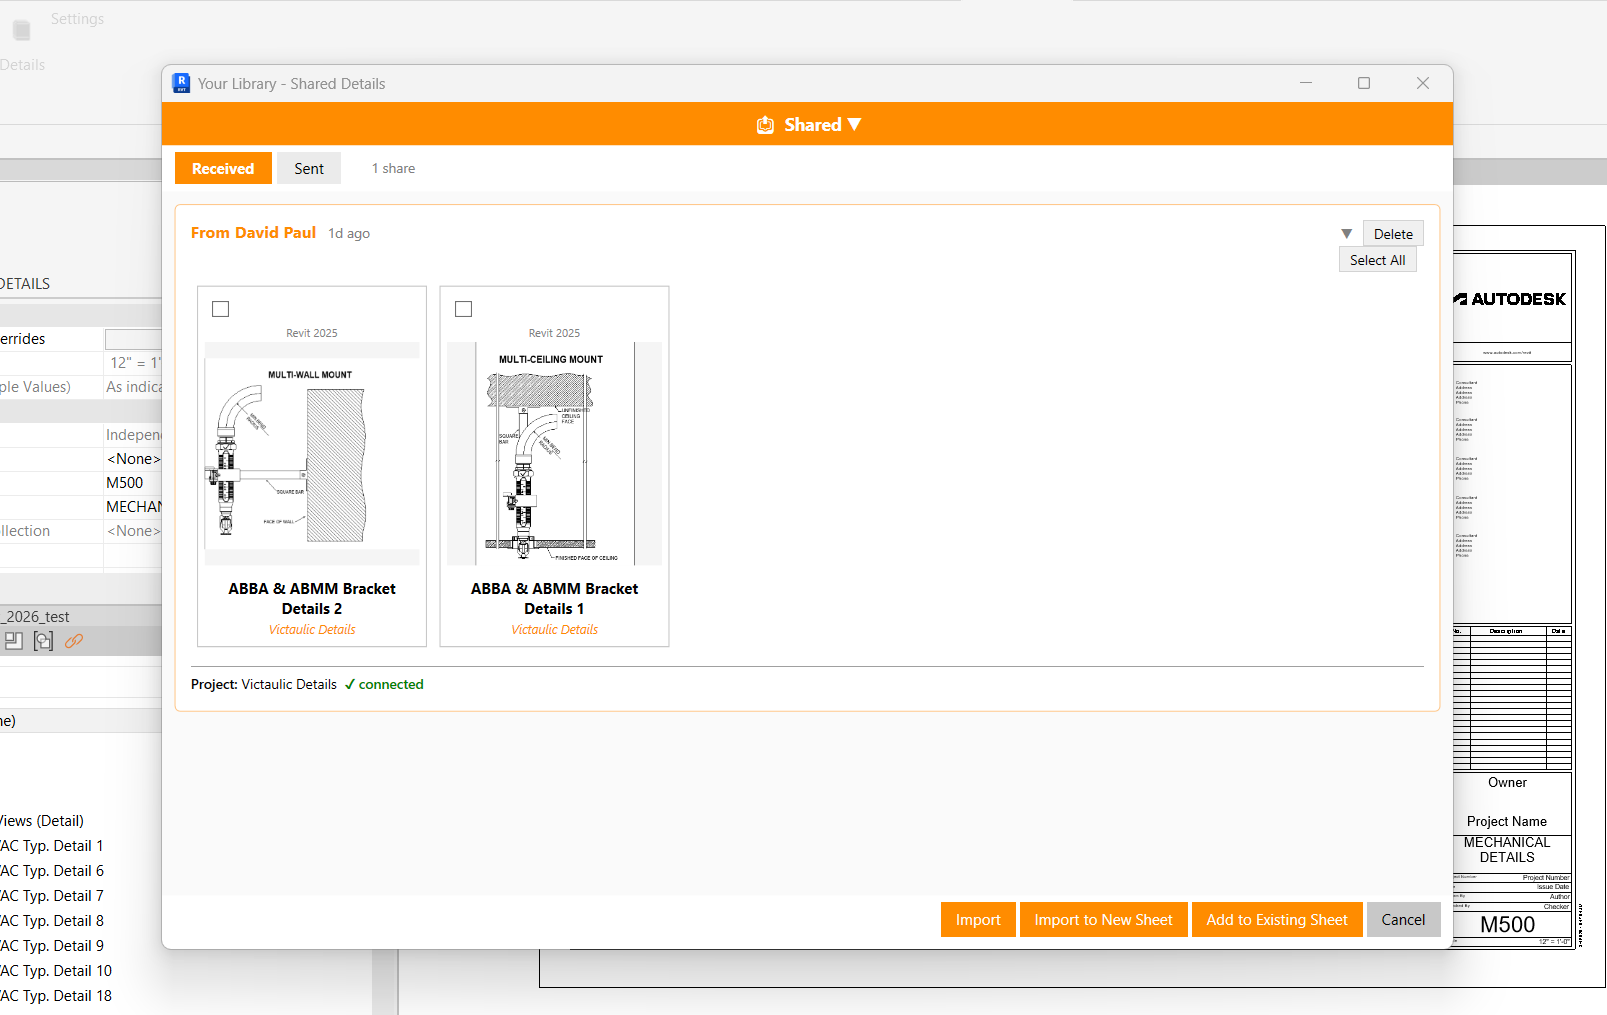Click the Views (Detail) tree node
1607x1015 pixels.
pos(42,821)
